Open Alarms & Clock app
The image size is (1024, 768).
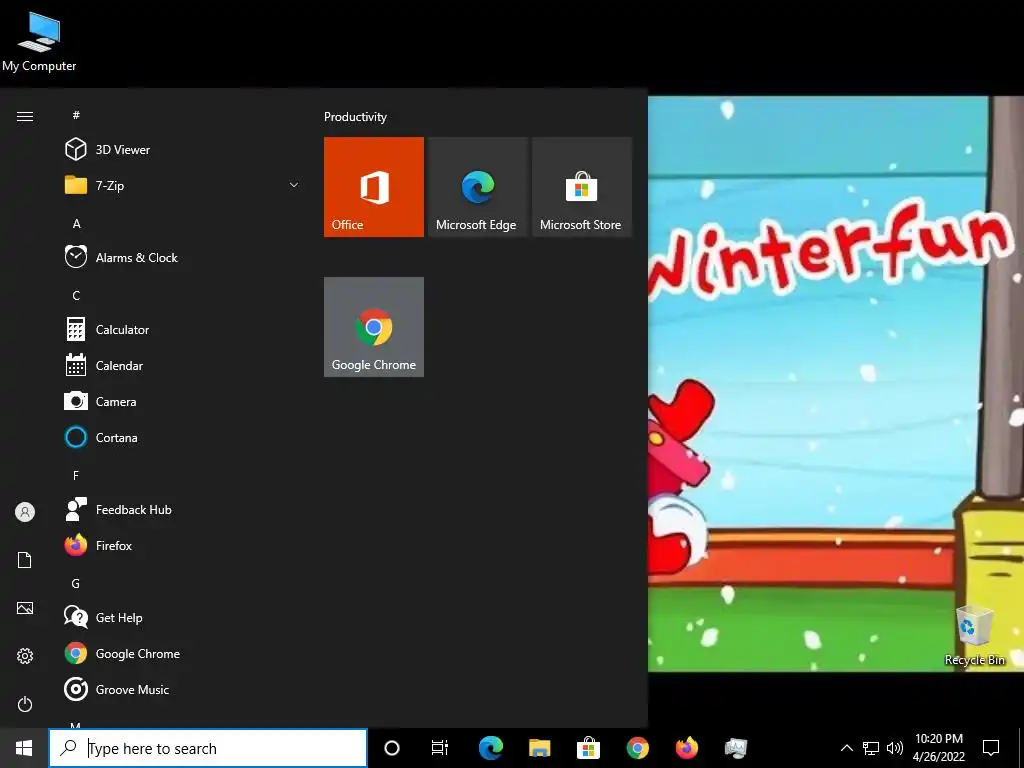pos(183,257)
